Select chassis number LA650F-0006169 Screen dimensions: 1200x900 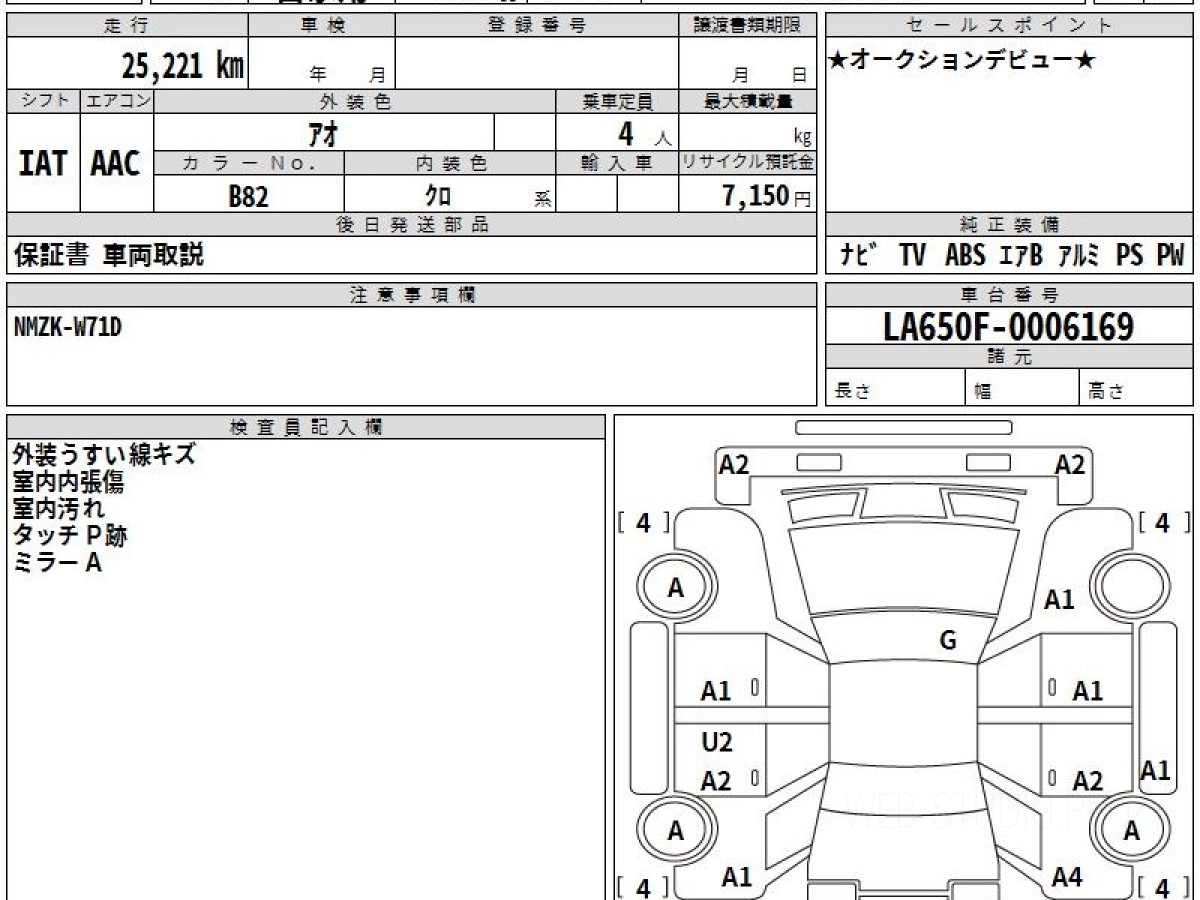1008,327
